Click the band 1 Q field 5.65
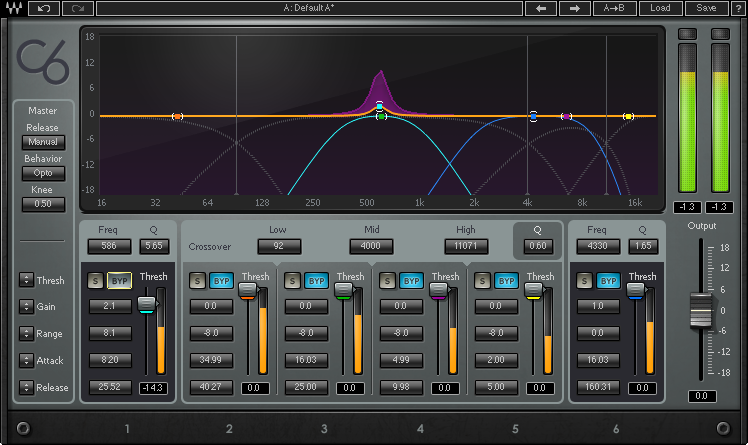748x445 pixels. click(x=154, y=246)
